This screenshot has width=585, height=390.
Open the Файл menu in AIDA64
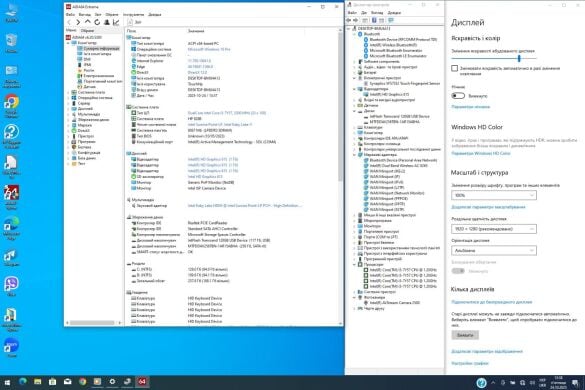pyautogui.click(x=70, y=15)
